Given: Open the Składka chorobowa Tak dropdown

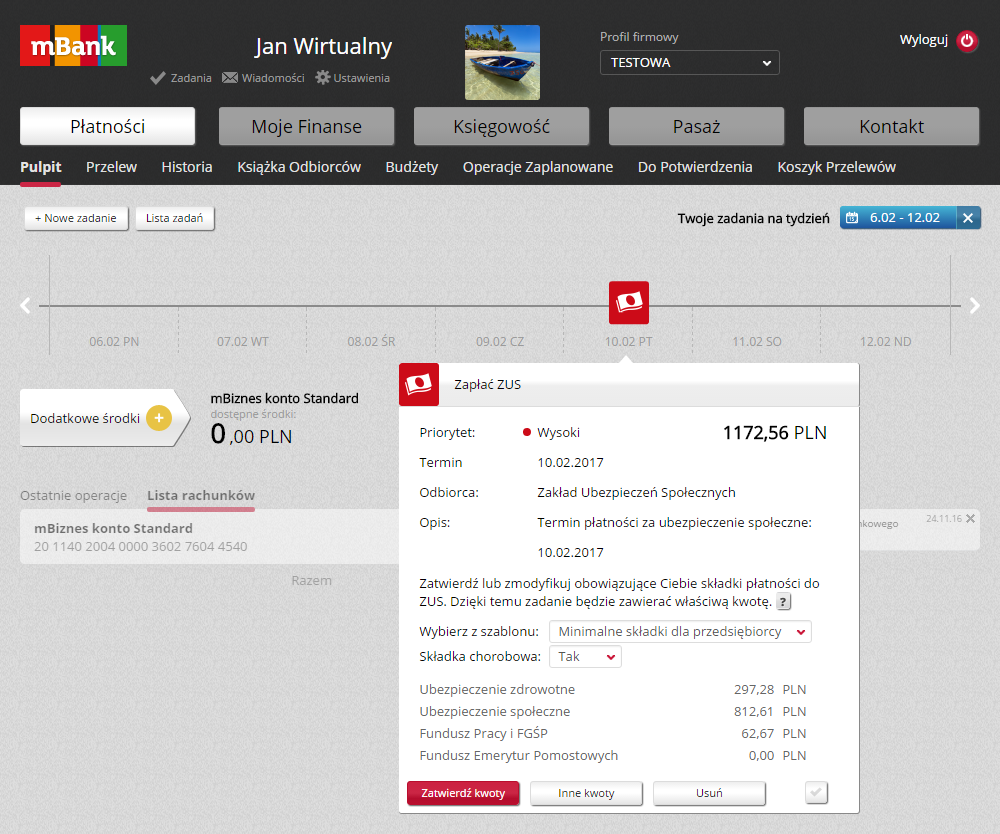Looking at the screenshot, I should pos(585,657).
